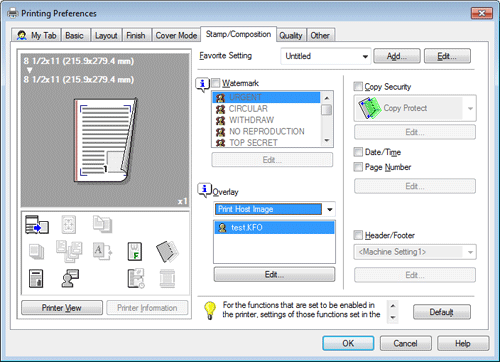Open Help for printing preferences

pos(463,343)
